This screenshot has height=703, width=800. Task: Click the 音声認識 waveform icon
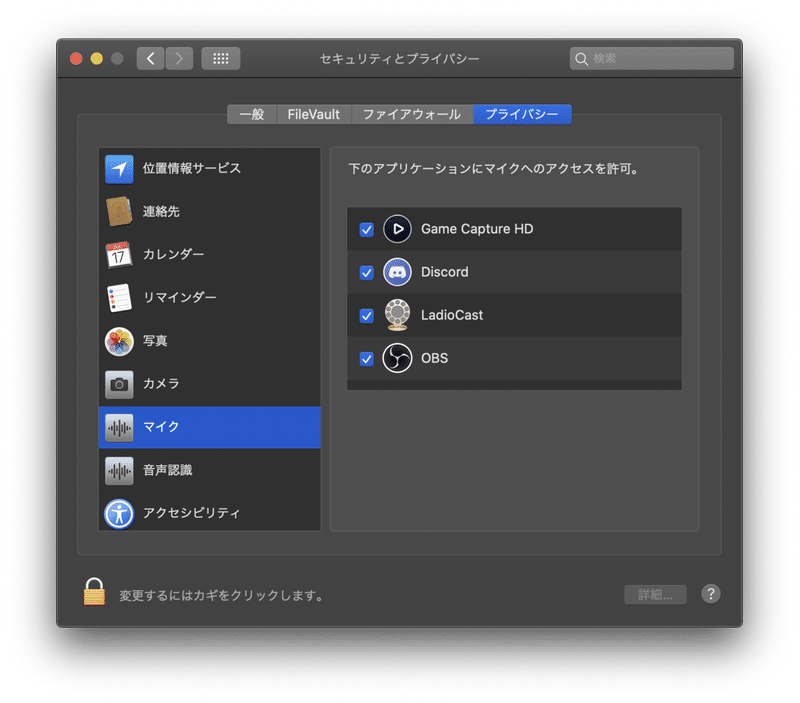(x=119, y=470)
